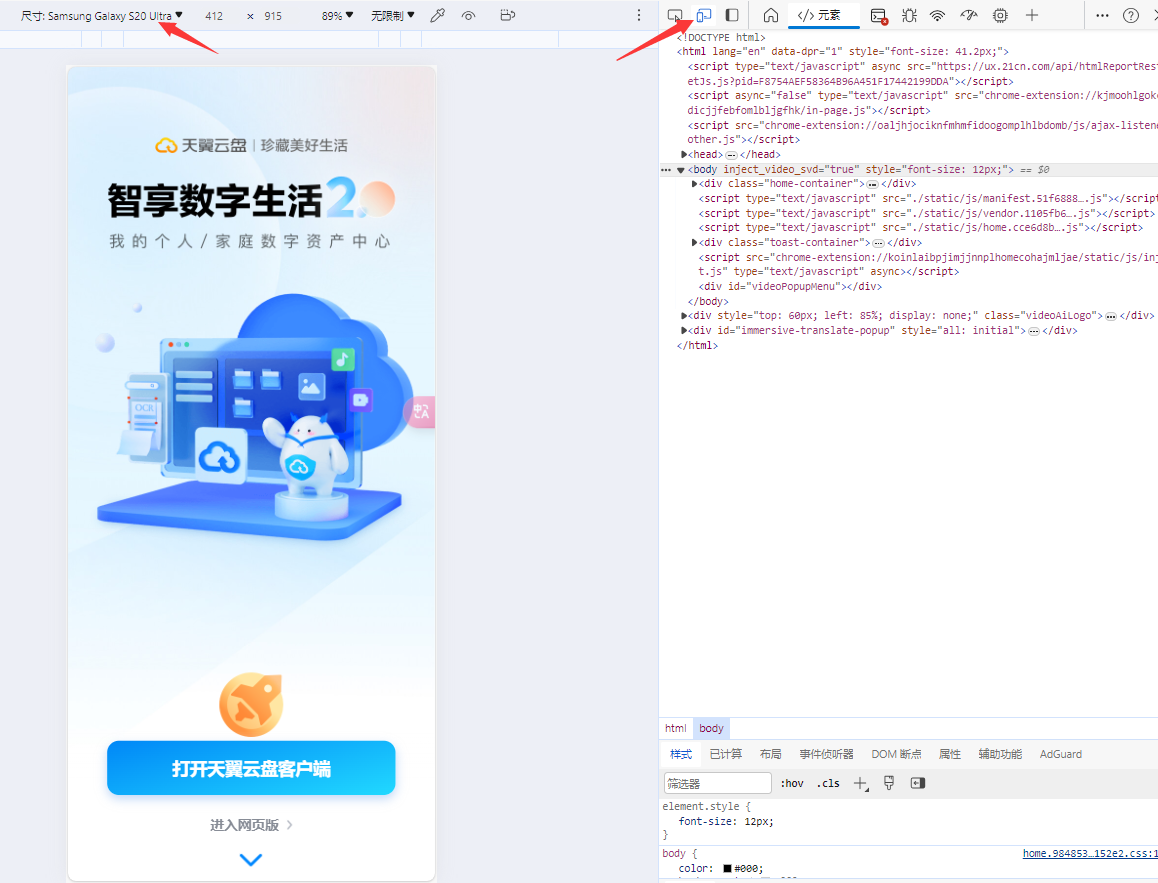The width and height of the screenshot is (1158, 883).
Task: Open the 无限制 throttling dropdown
Action: click(x=393, y=16)
